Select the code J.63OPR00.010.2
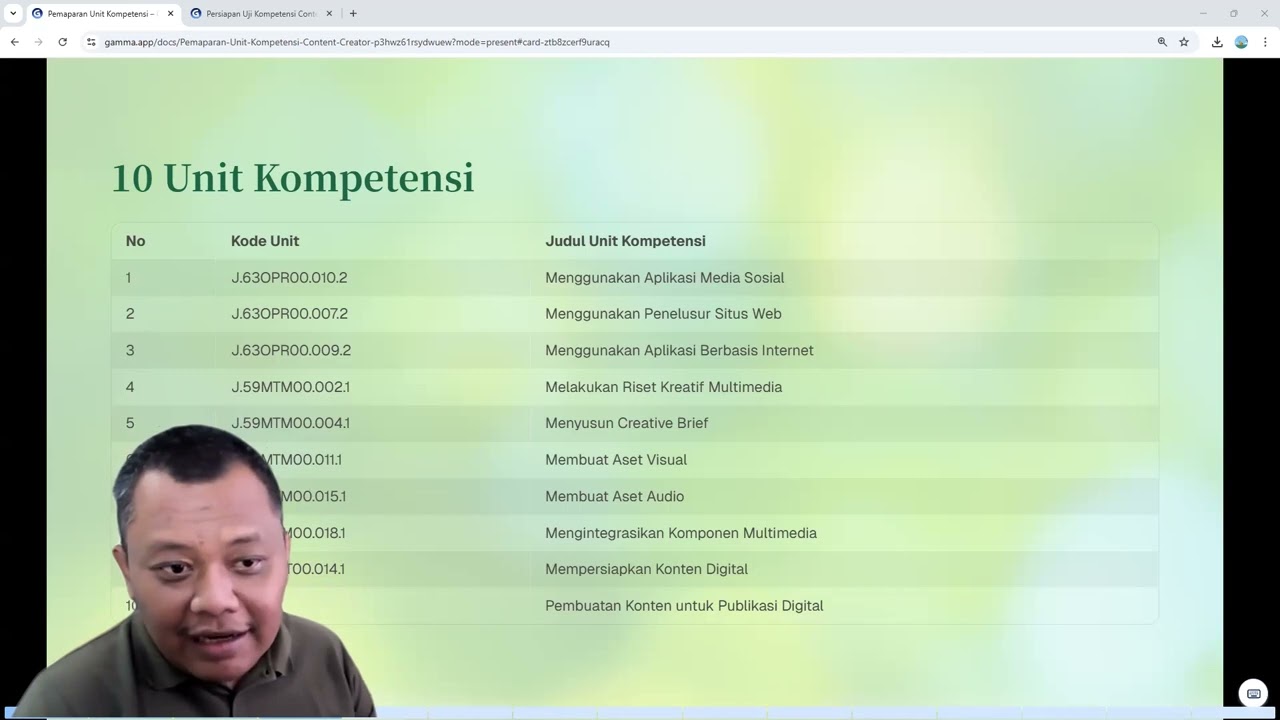The height and width of the screenshot is (720, 1280). (289, 278)
